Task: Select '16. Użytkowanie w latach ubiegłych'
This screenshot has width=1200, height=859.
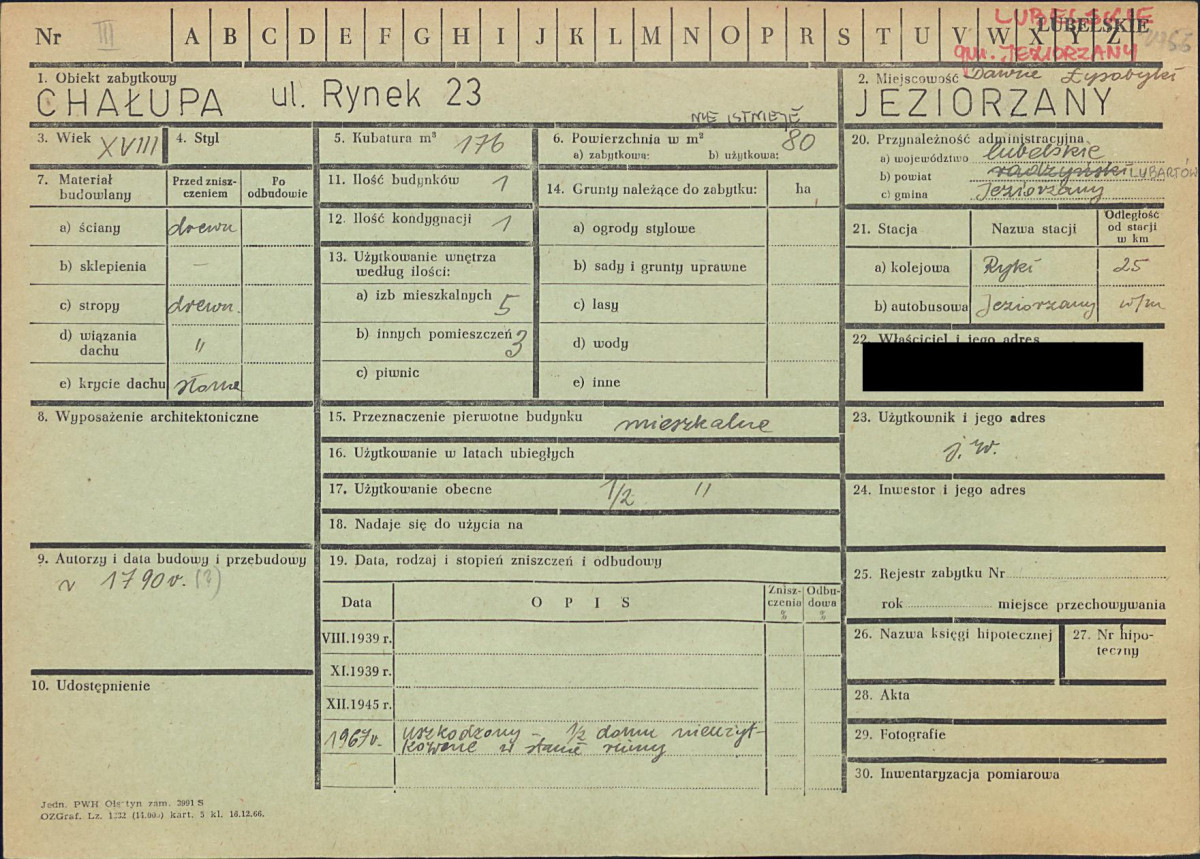Action: (451, 453)
